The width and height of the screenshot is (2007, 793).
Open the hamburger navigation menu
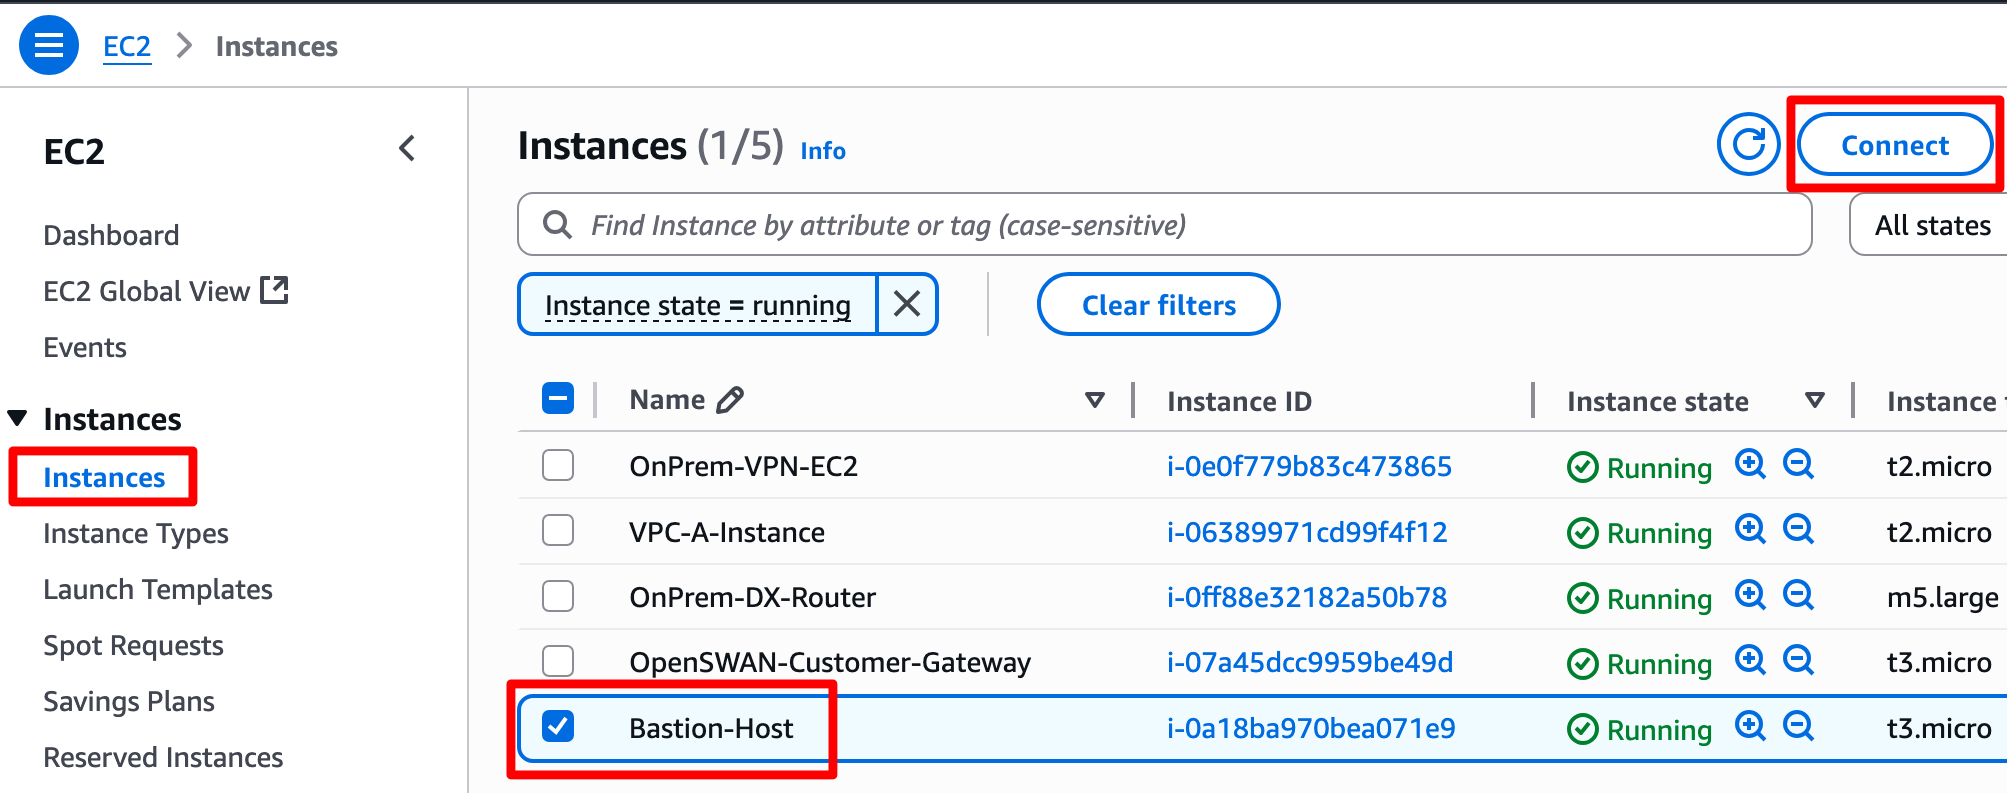tap(48, 46)
